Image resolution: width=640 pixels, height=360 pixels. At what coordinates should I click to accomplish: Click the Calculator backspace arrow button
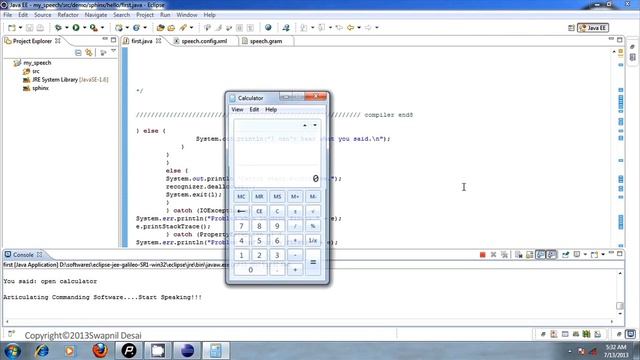[241, 211]
